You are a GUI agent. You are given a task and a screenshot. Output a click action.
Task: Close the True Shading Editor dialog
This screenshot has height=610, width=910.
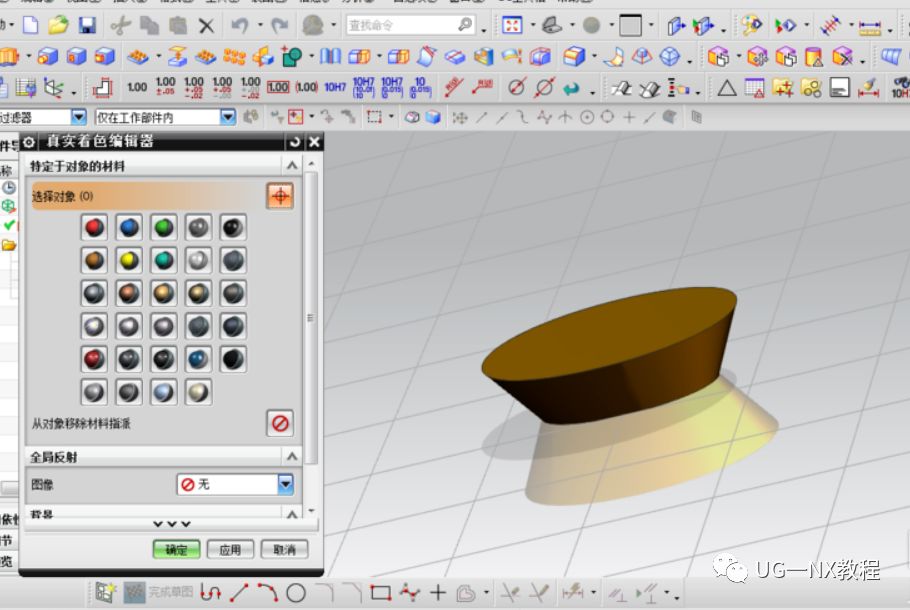click(x=314, y=142)
